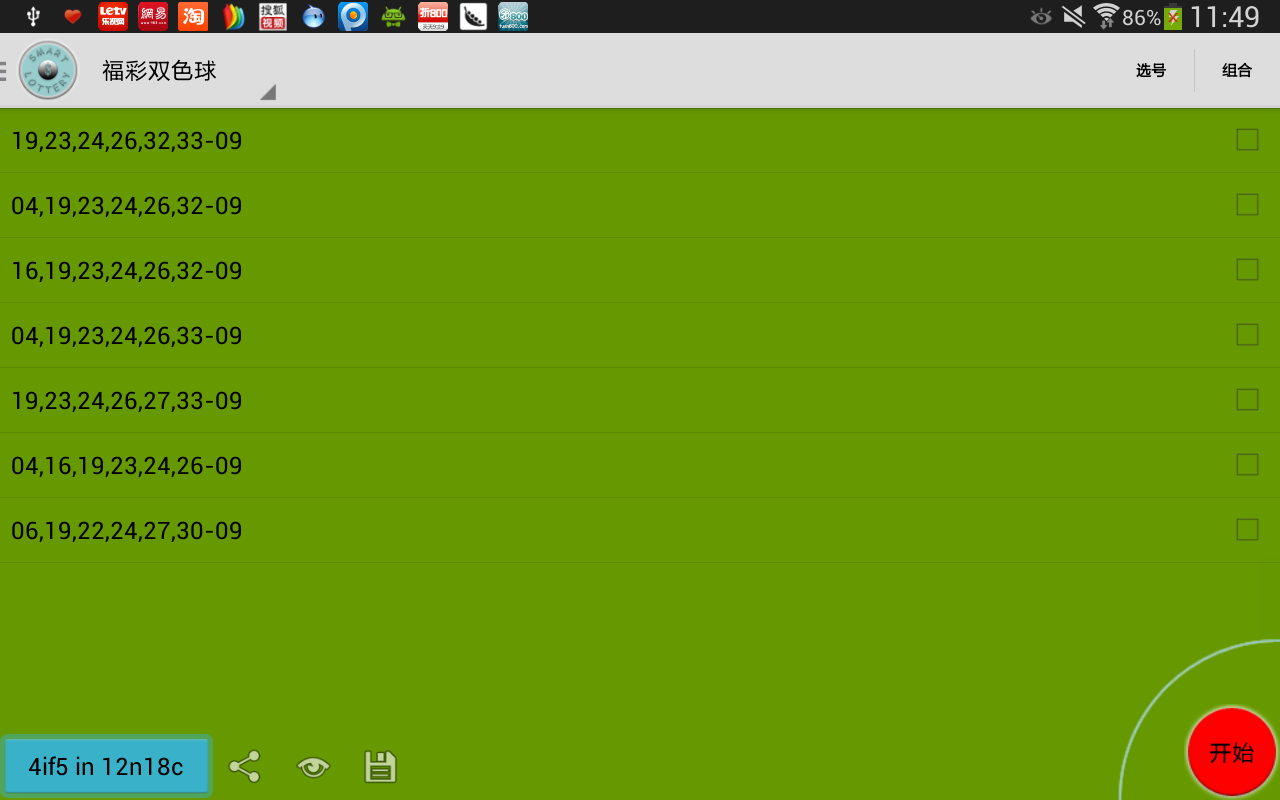Select the row 04,19,23,24,26,32-09
The height and width of the screenshot is (800, 1280).
tap(640, 205)
